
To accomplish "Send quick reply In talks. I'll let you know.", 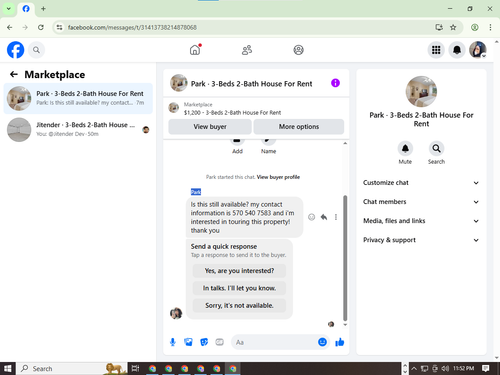I will 239,288.
